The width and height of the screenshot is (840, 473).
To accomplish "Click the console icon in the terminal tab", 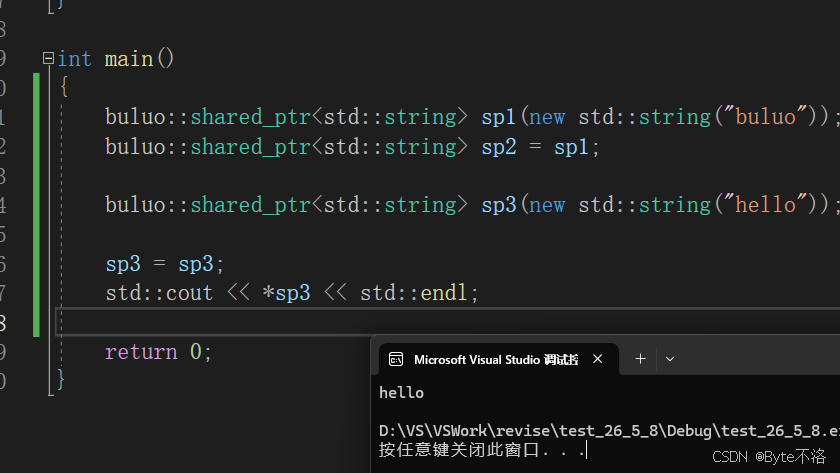I will tap(396, 359).
